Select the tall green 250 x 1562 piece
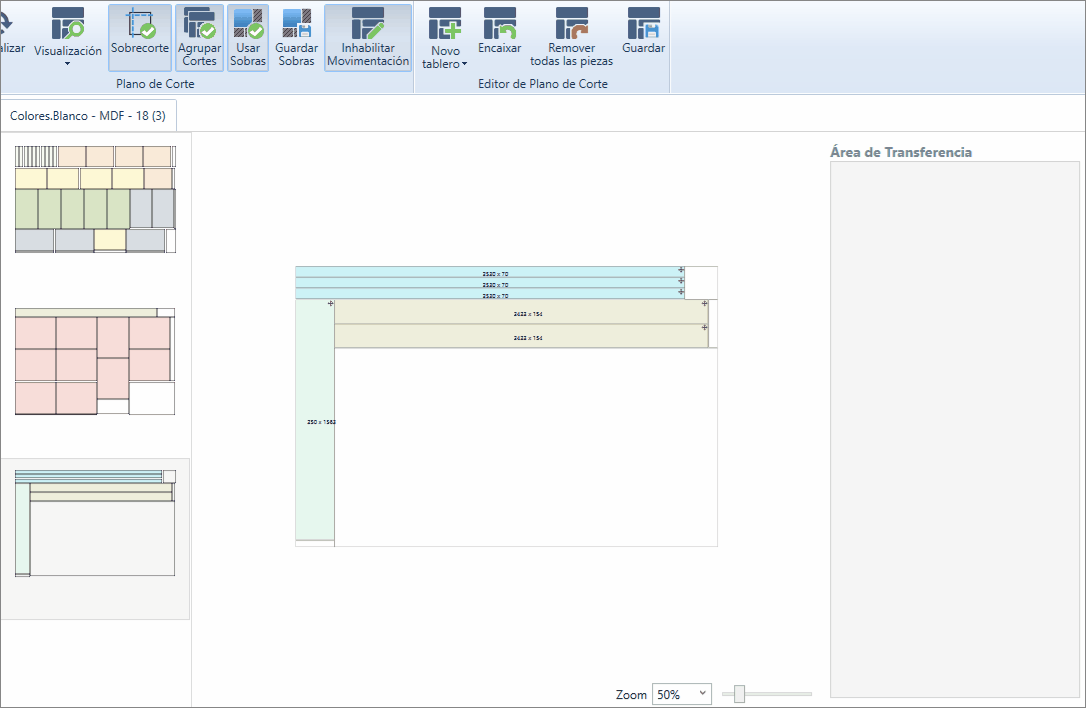The image size is (1086, 708). (315, 420)
